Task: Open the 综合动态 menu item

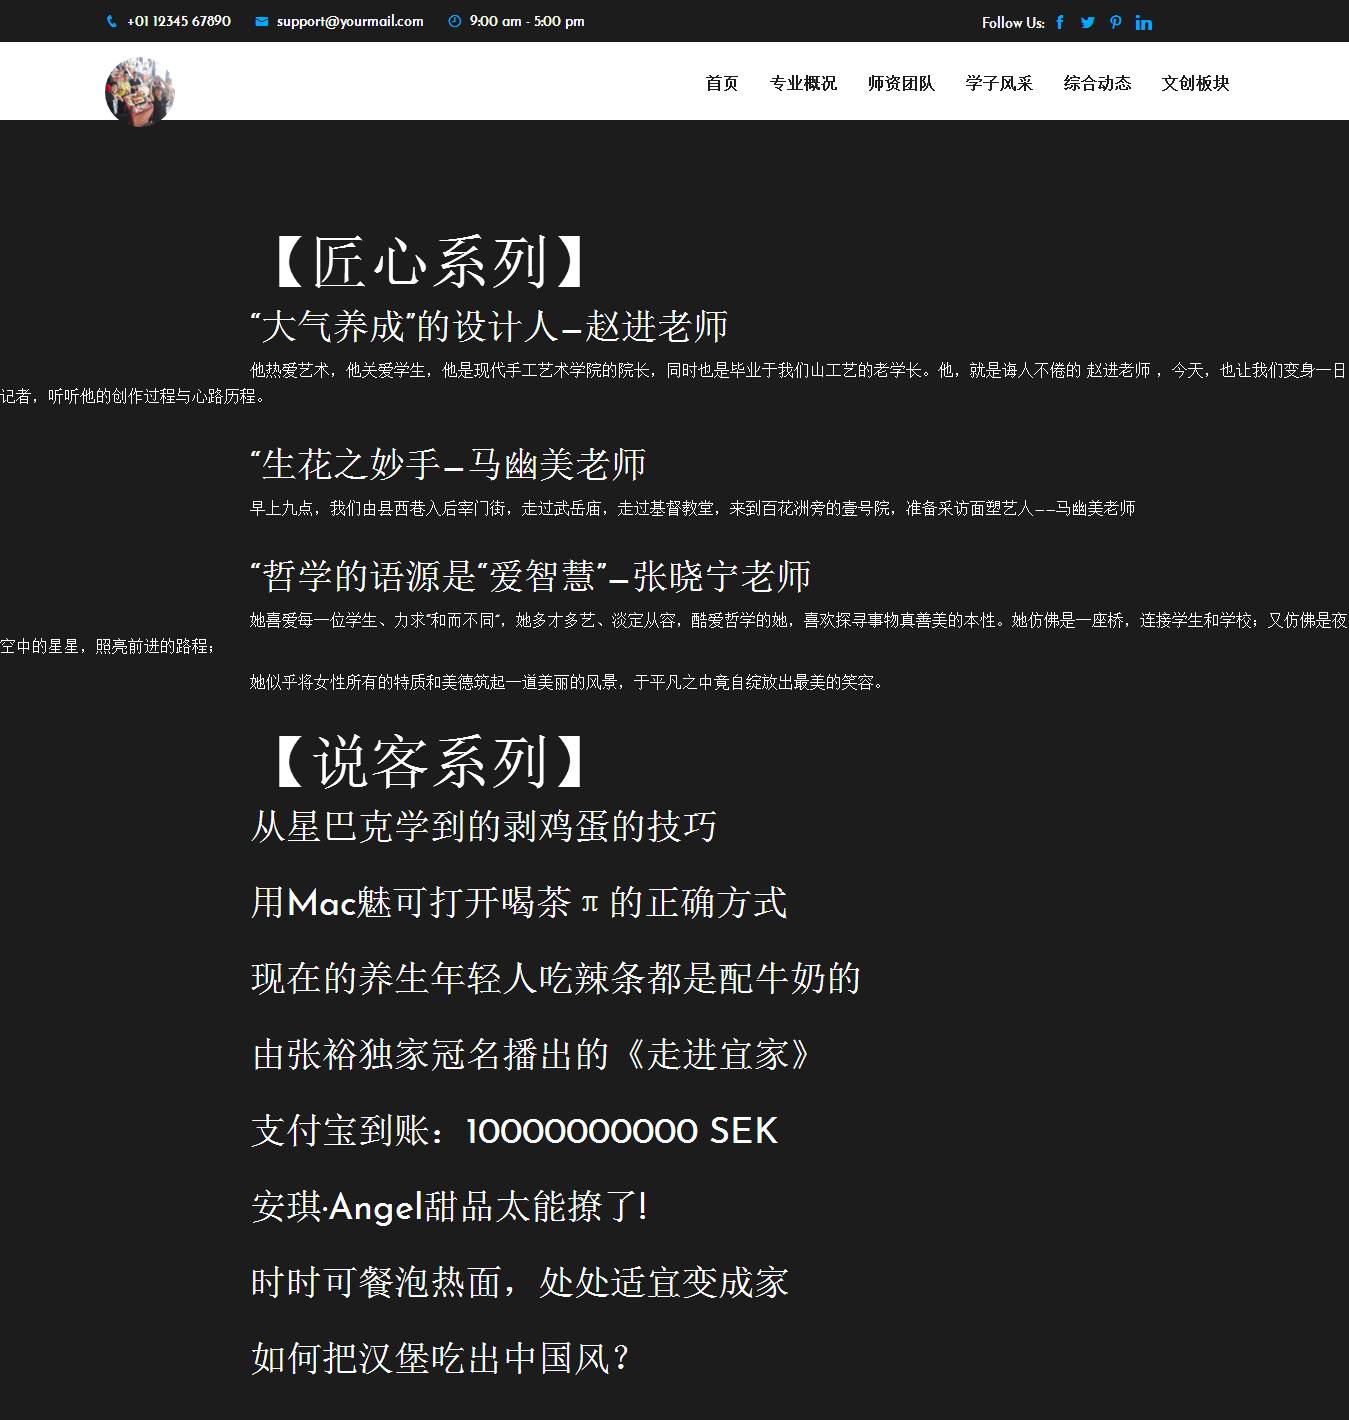Action: tap(1097, 83)
